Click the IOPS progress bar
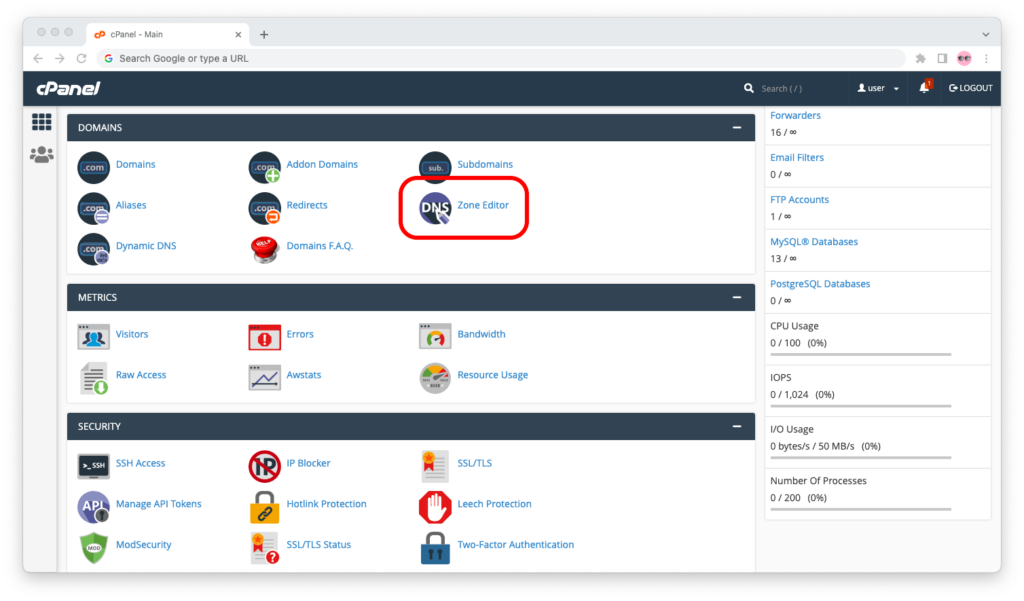Screen dimensions: 1024x601 coord(861,406)
